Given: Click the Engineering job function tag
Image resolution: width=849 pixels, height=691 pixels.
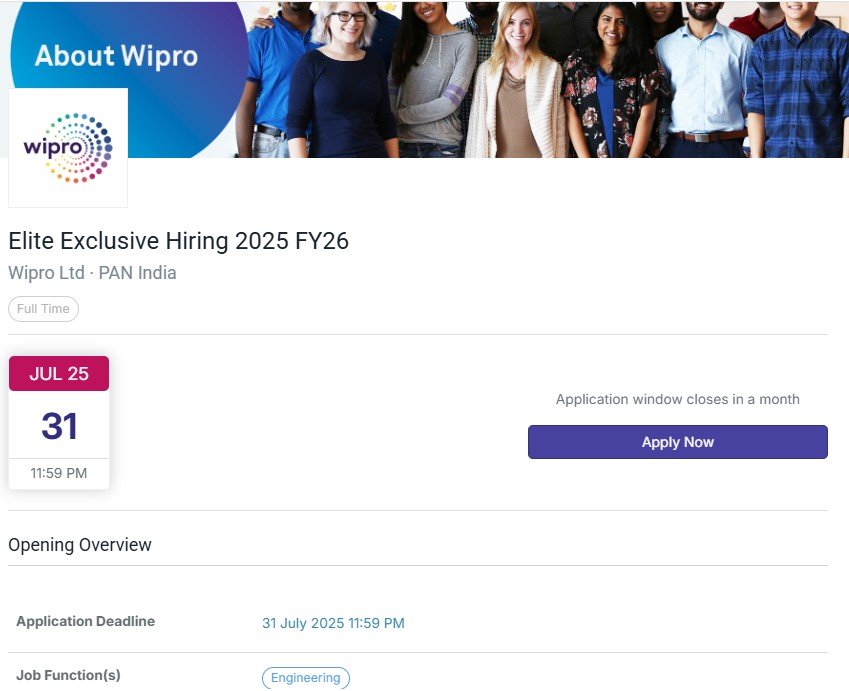Looking at the screenshot, I should coord(306,677).
